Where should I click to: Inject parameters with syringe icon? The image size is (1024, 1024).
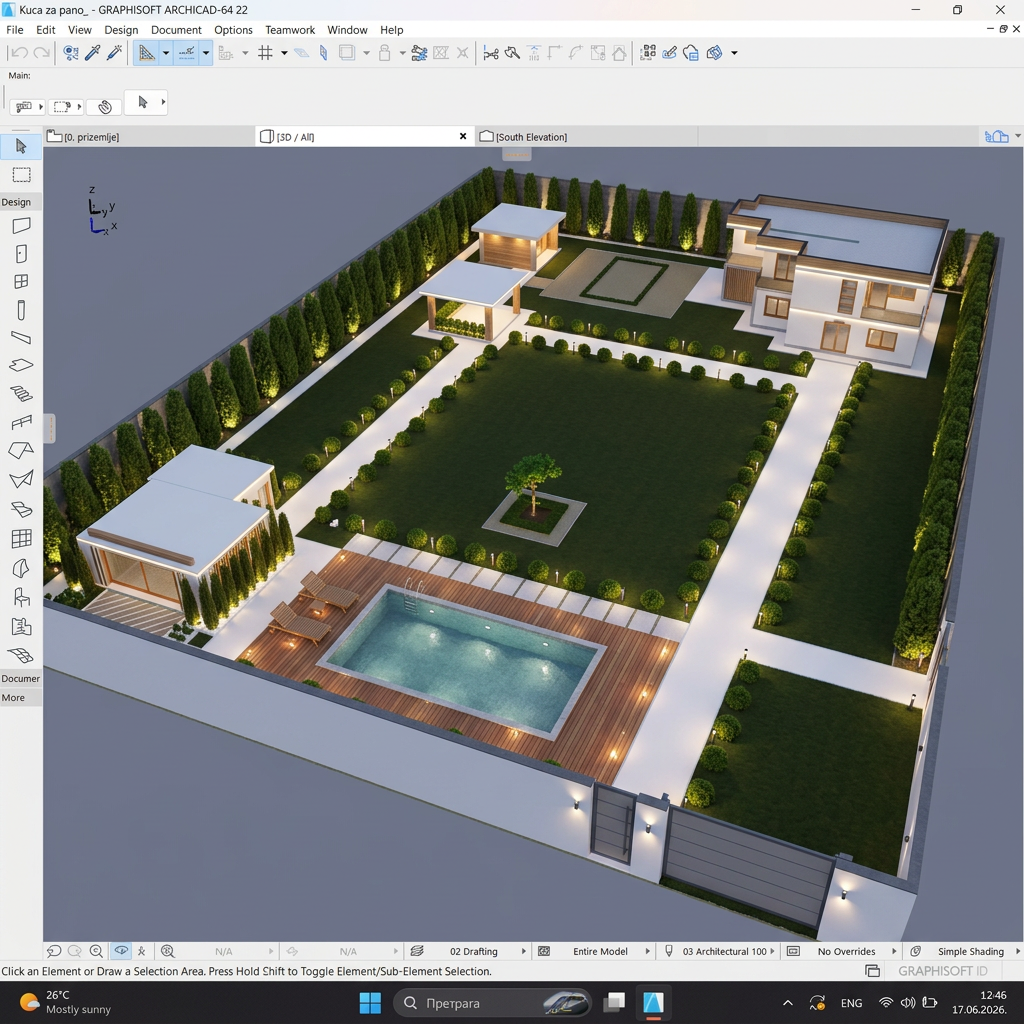(x=114, y=53)
